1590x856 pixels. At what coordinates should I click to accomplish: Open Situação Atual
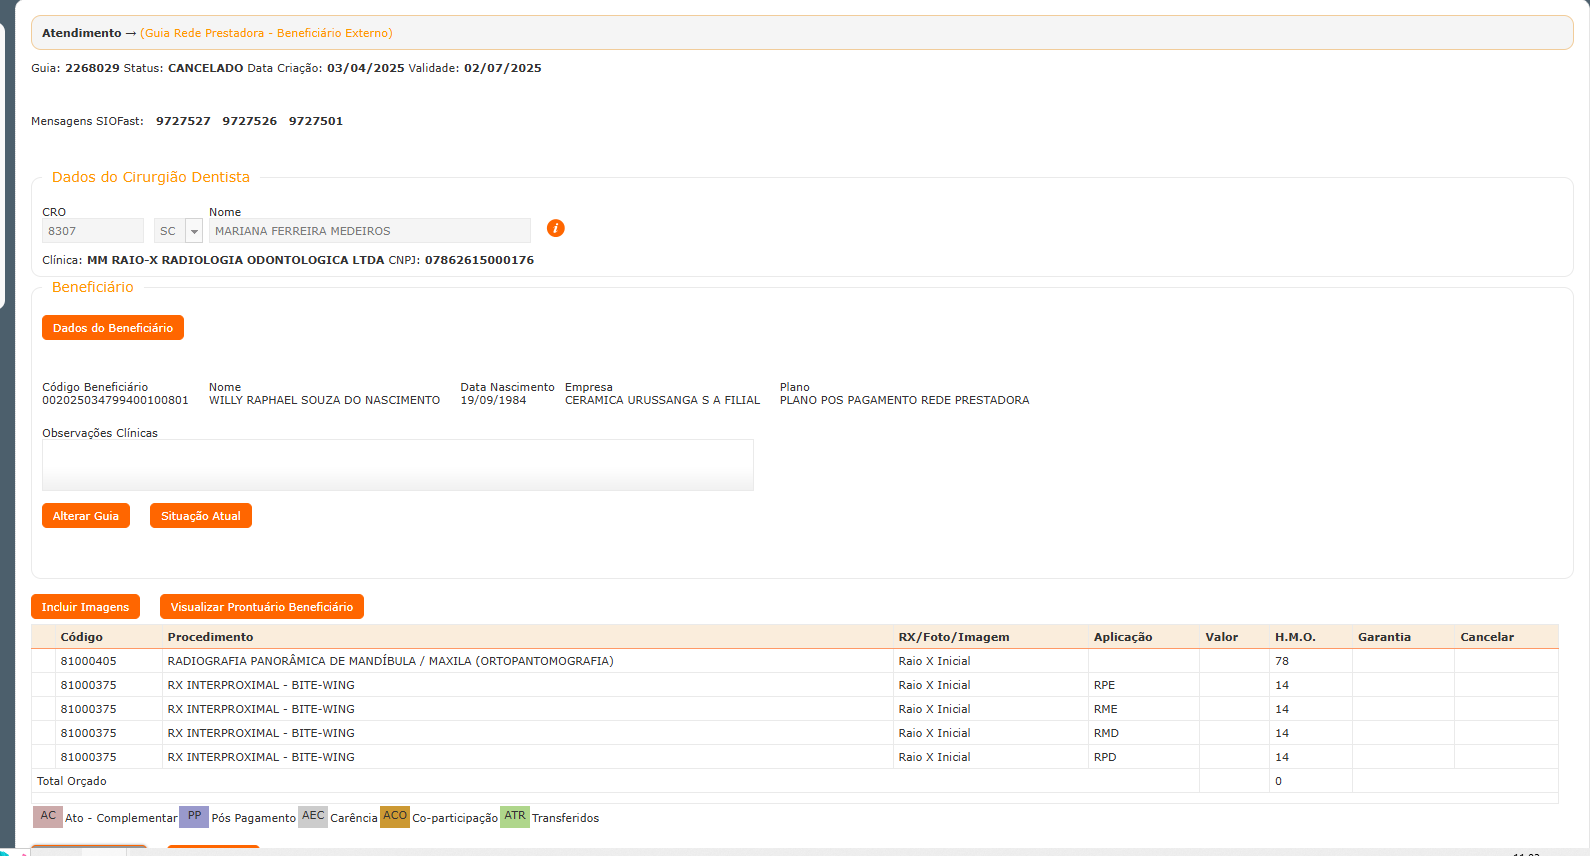tap(201, 516)
